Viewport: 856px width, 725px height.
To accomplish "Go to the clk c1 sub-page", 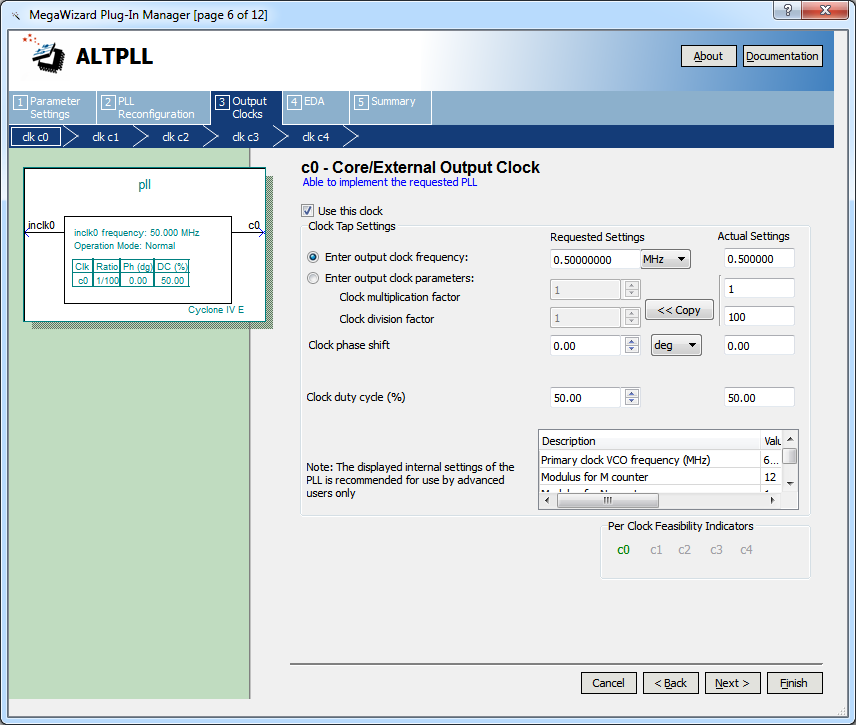I will point(106,137).
